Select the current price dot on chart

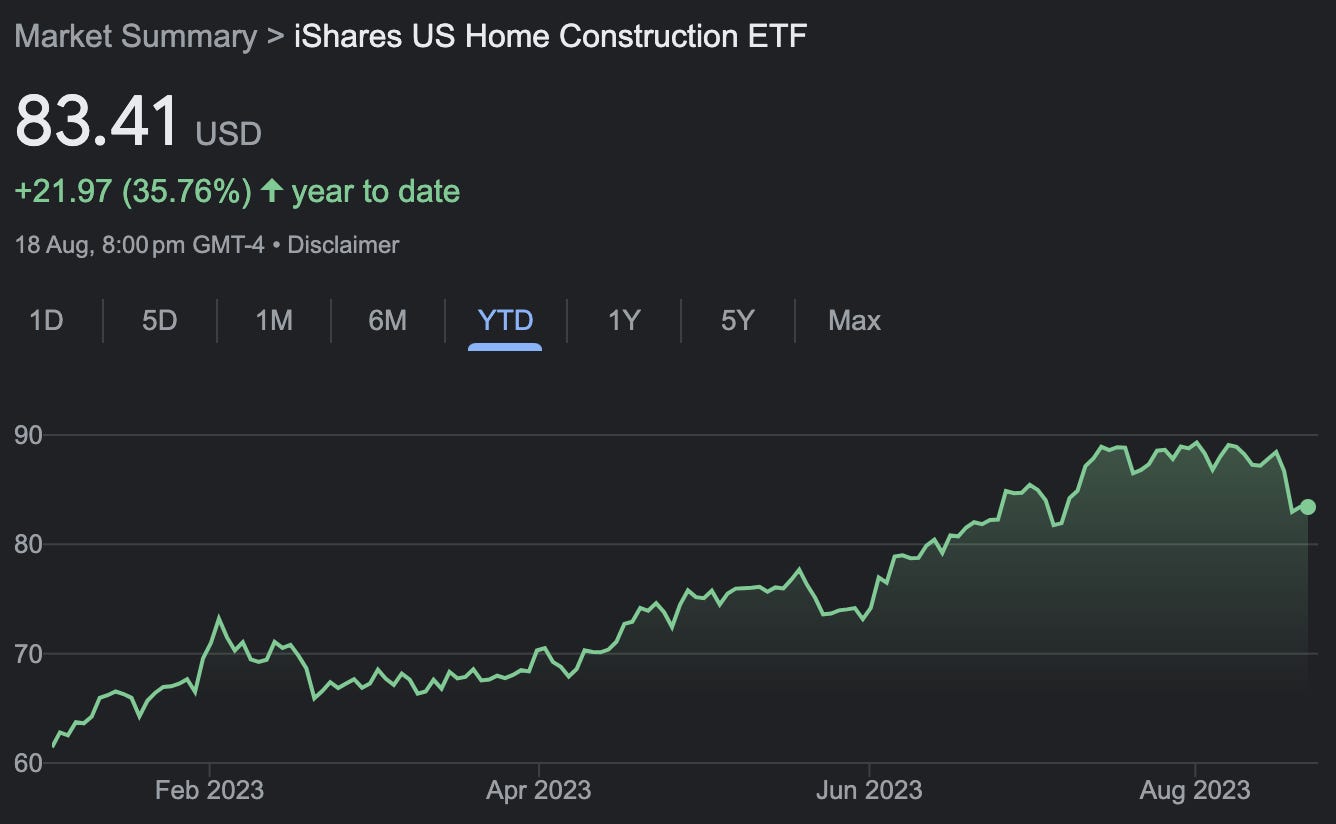coord(1305,508)
